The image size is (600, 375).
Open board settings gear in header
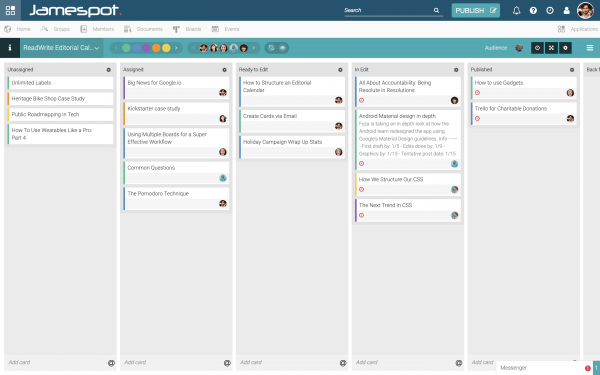pyautogui.click(x=565, y=48)
